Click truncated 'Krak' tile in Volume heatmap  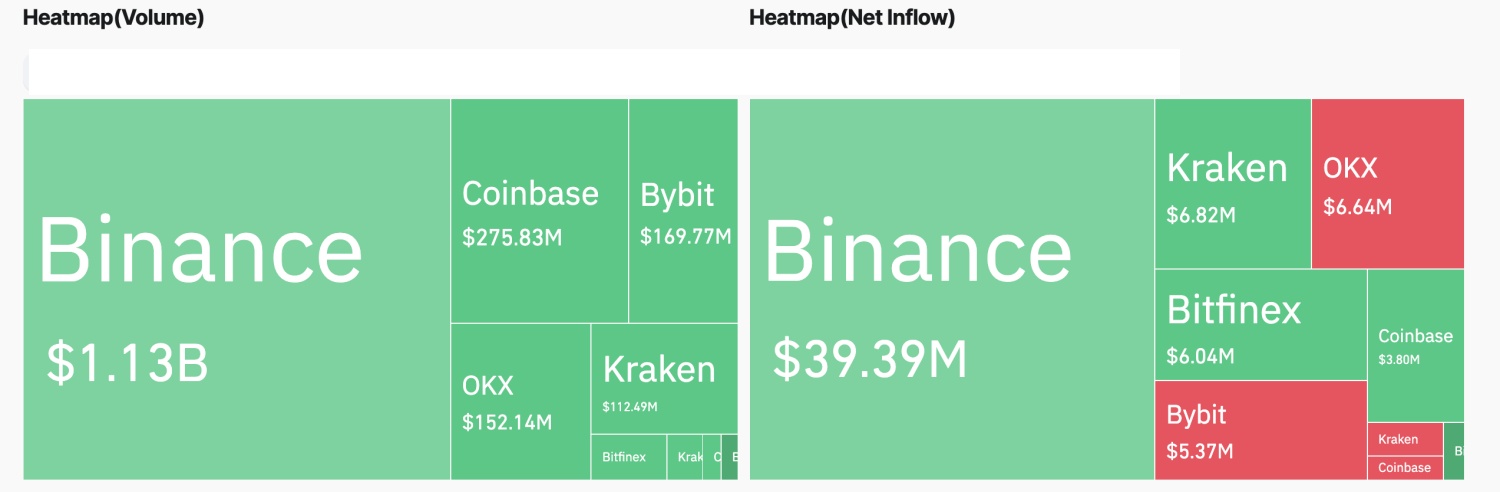pyautogui.click(x=685, y=457)
